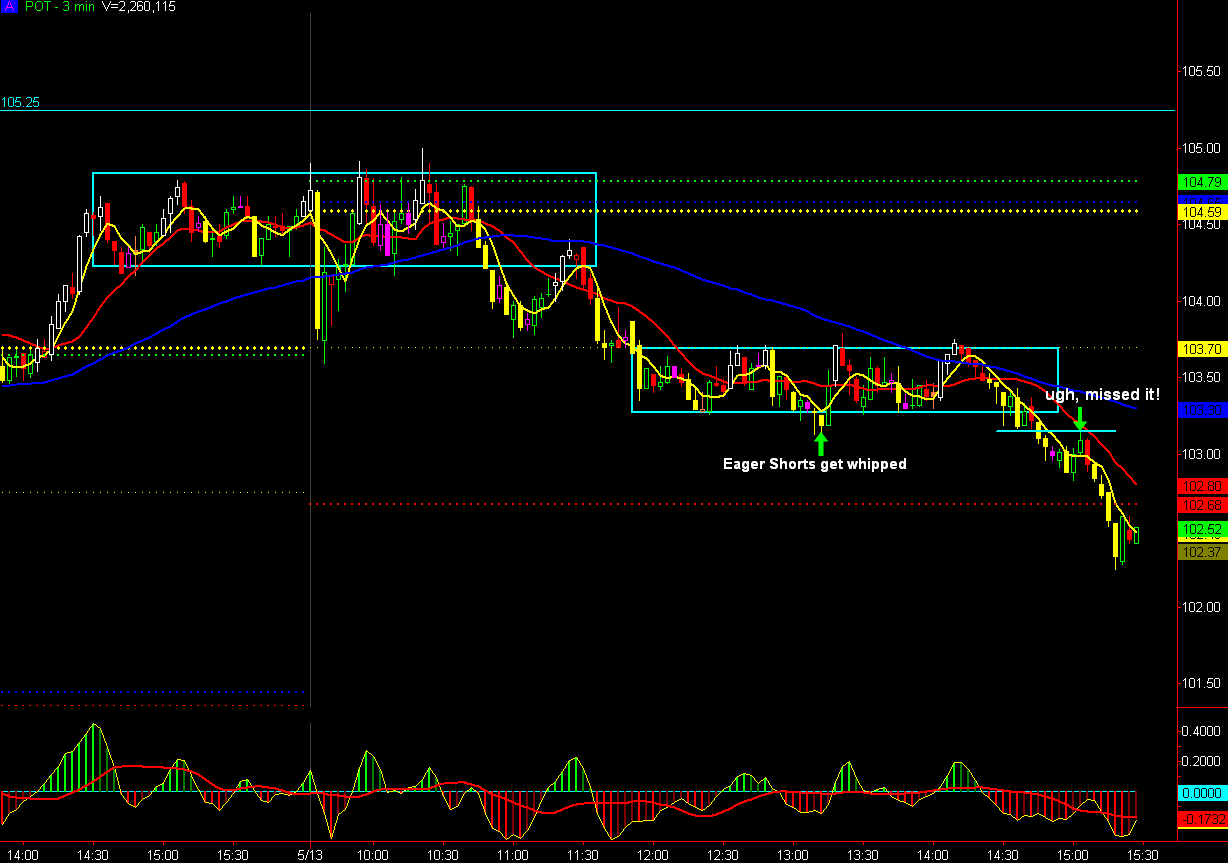Click the 0.2000 oscillator axis label
The height and width of the screenshot is (863, 1228).
coord(1201,761)
